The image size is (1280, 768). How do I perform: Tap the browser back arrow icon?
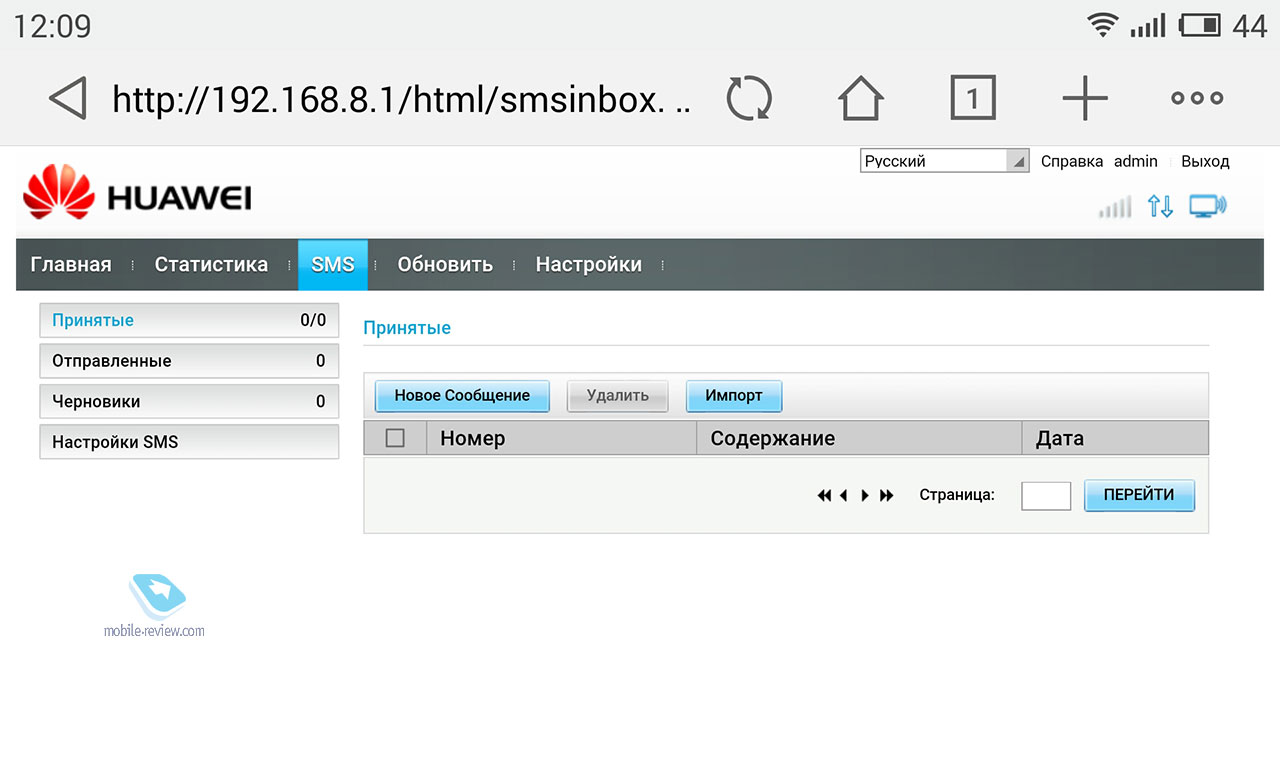point(68,98)
